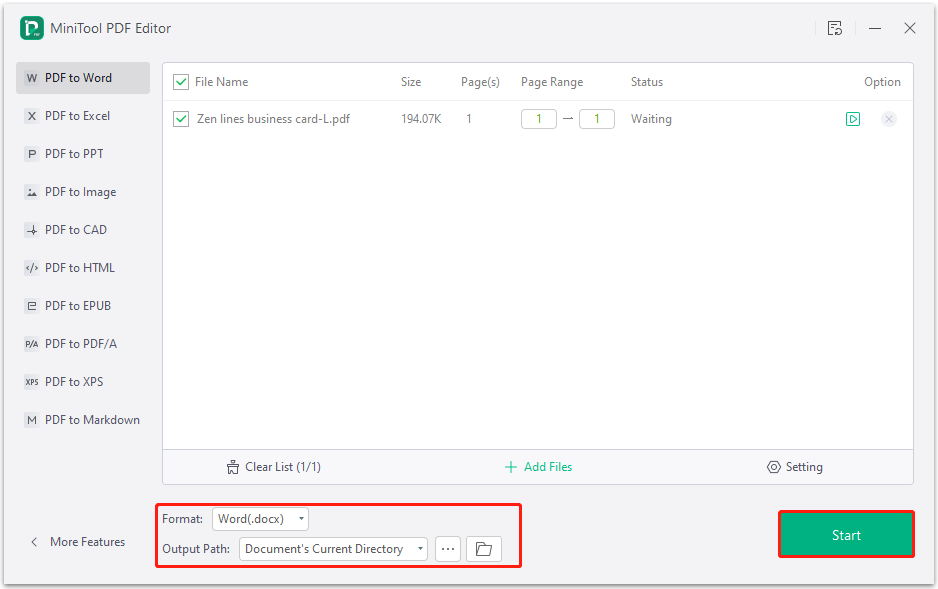Screen dimensions: 938x589
Task: Open the conversion history icon in title bar
Action: 835,28
